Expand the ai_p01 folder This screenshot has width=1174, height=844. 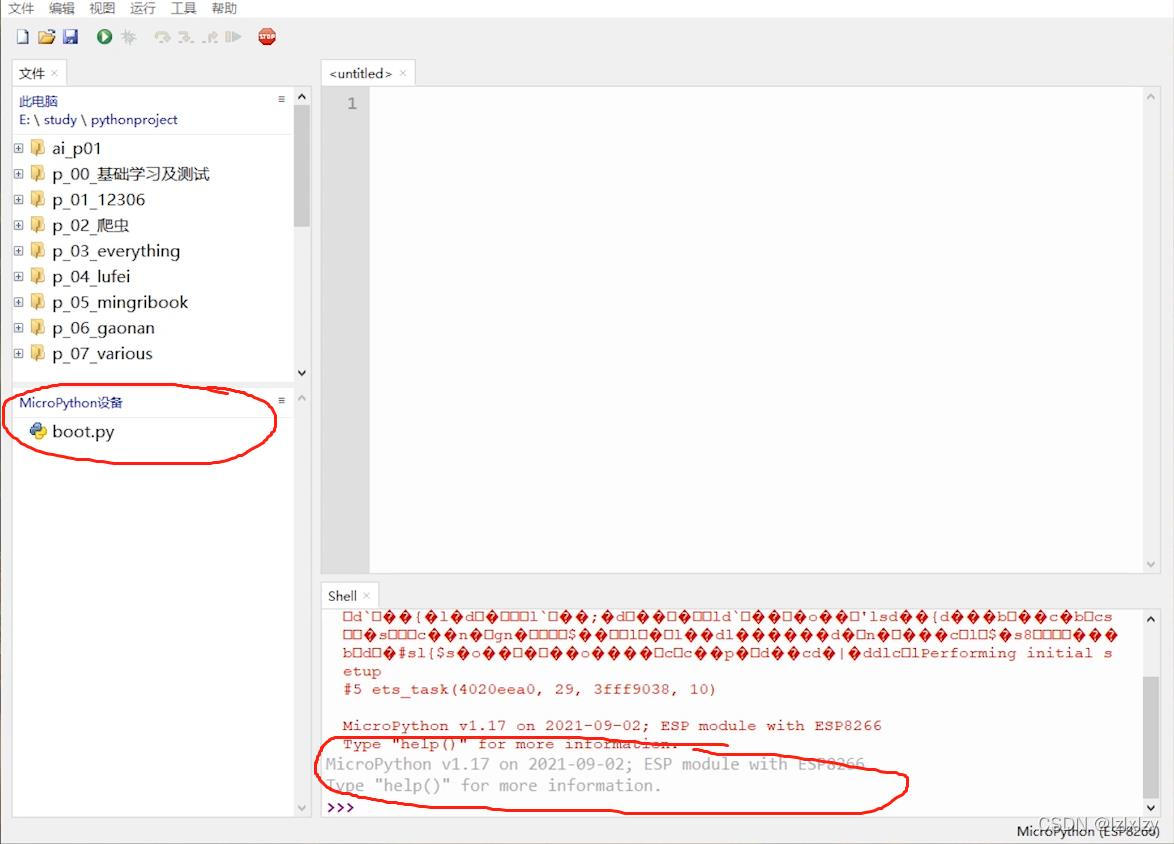(19, 148)
